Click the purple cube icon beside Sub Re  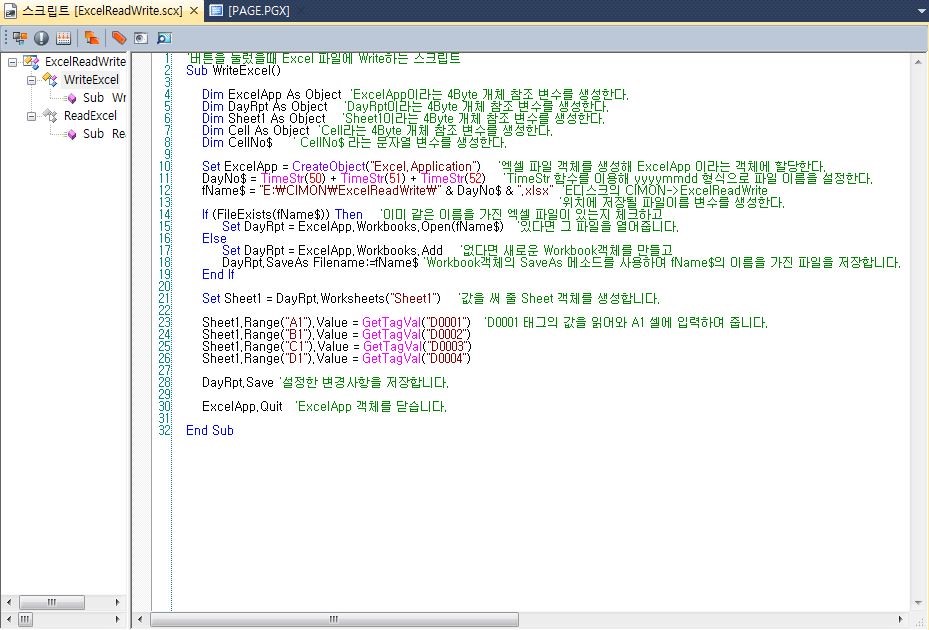click(72, 135)
